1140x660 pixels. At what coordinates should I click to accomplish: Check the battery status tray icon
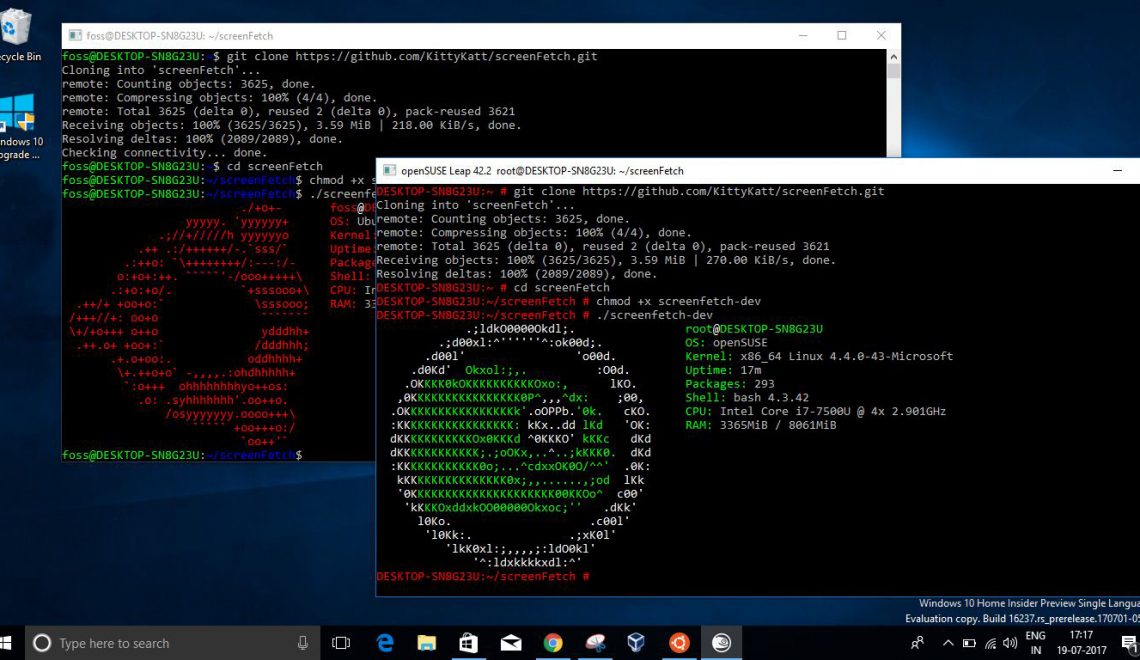969,643
